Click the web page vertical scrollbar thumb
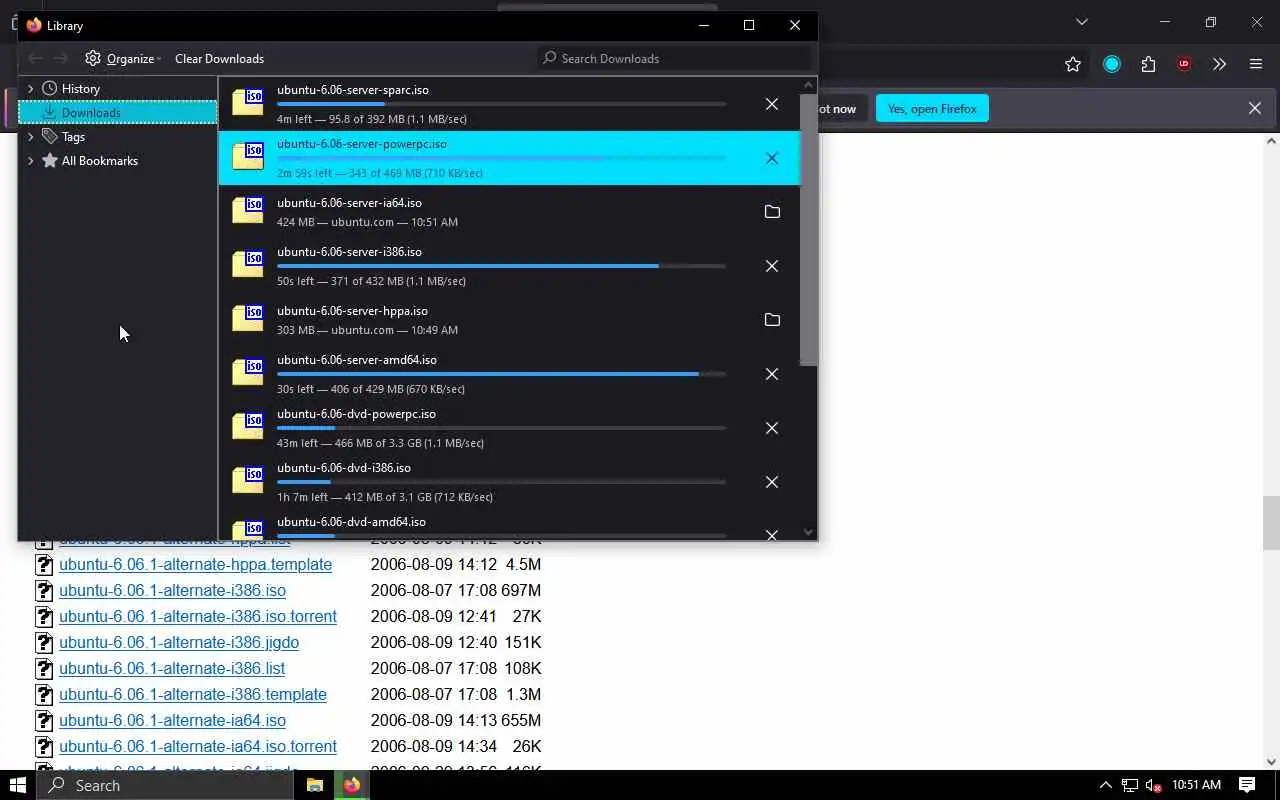This screenshot has height=800, width=1280. 1271,523
